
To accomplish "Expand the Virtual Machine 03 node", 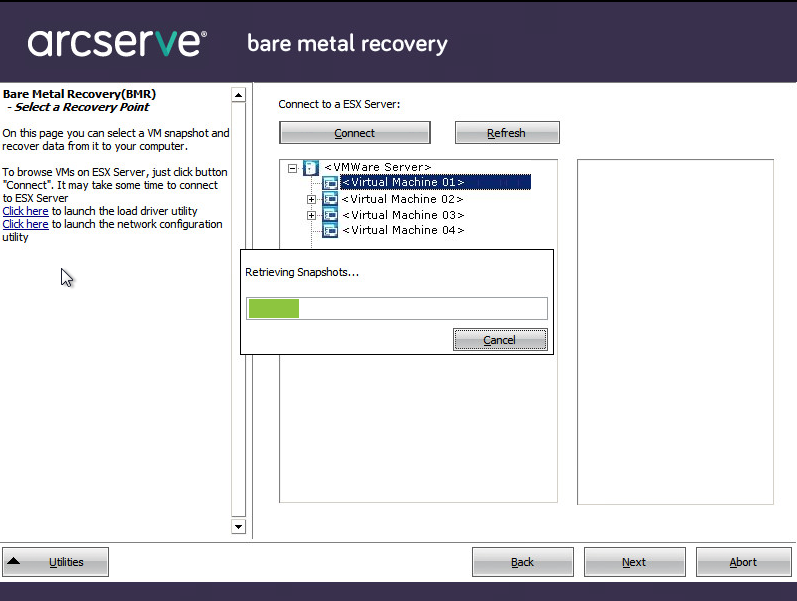I will [x=311, y=216].
